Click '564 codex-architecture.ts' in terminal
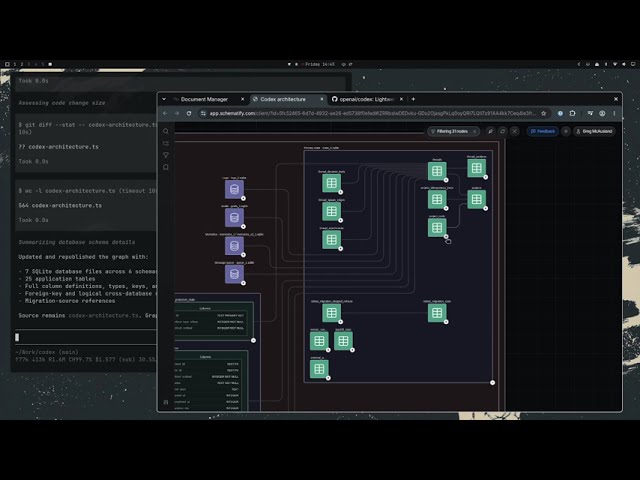Screen dimensions: 640x480 pyautogui.click(x=60, y=205)
